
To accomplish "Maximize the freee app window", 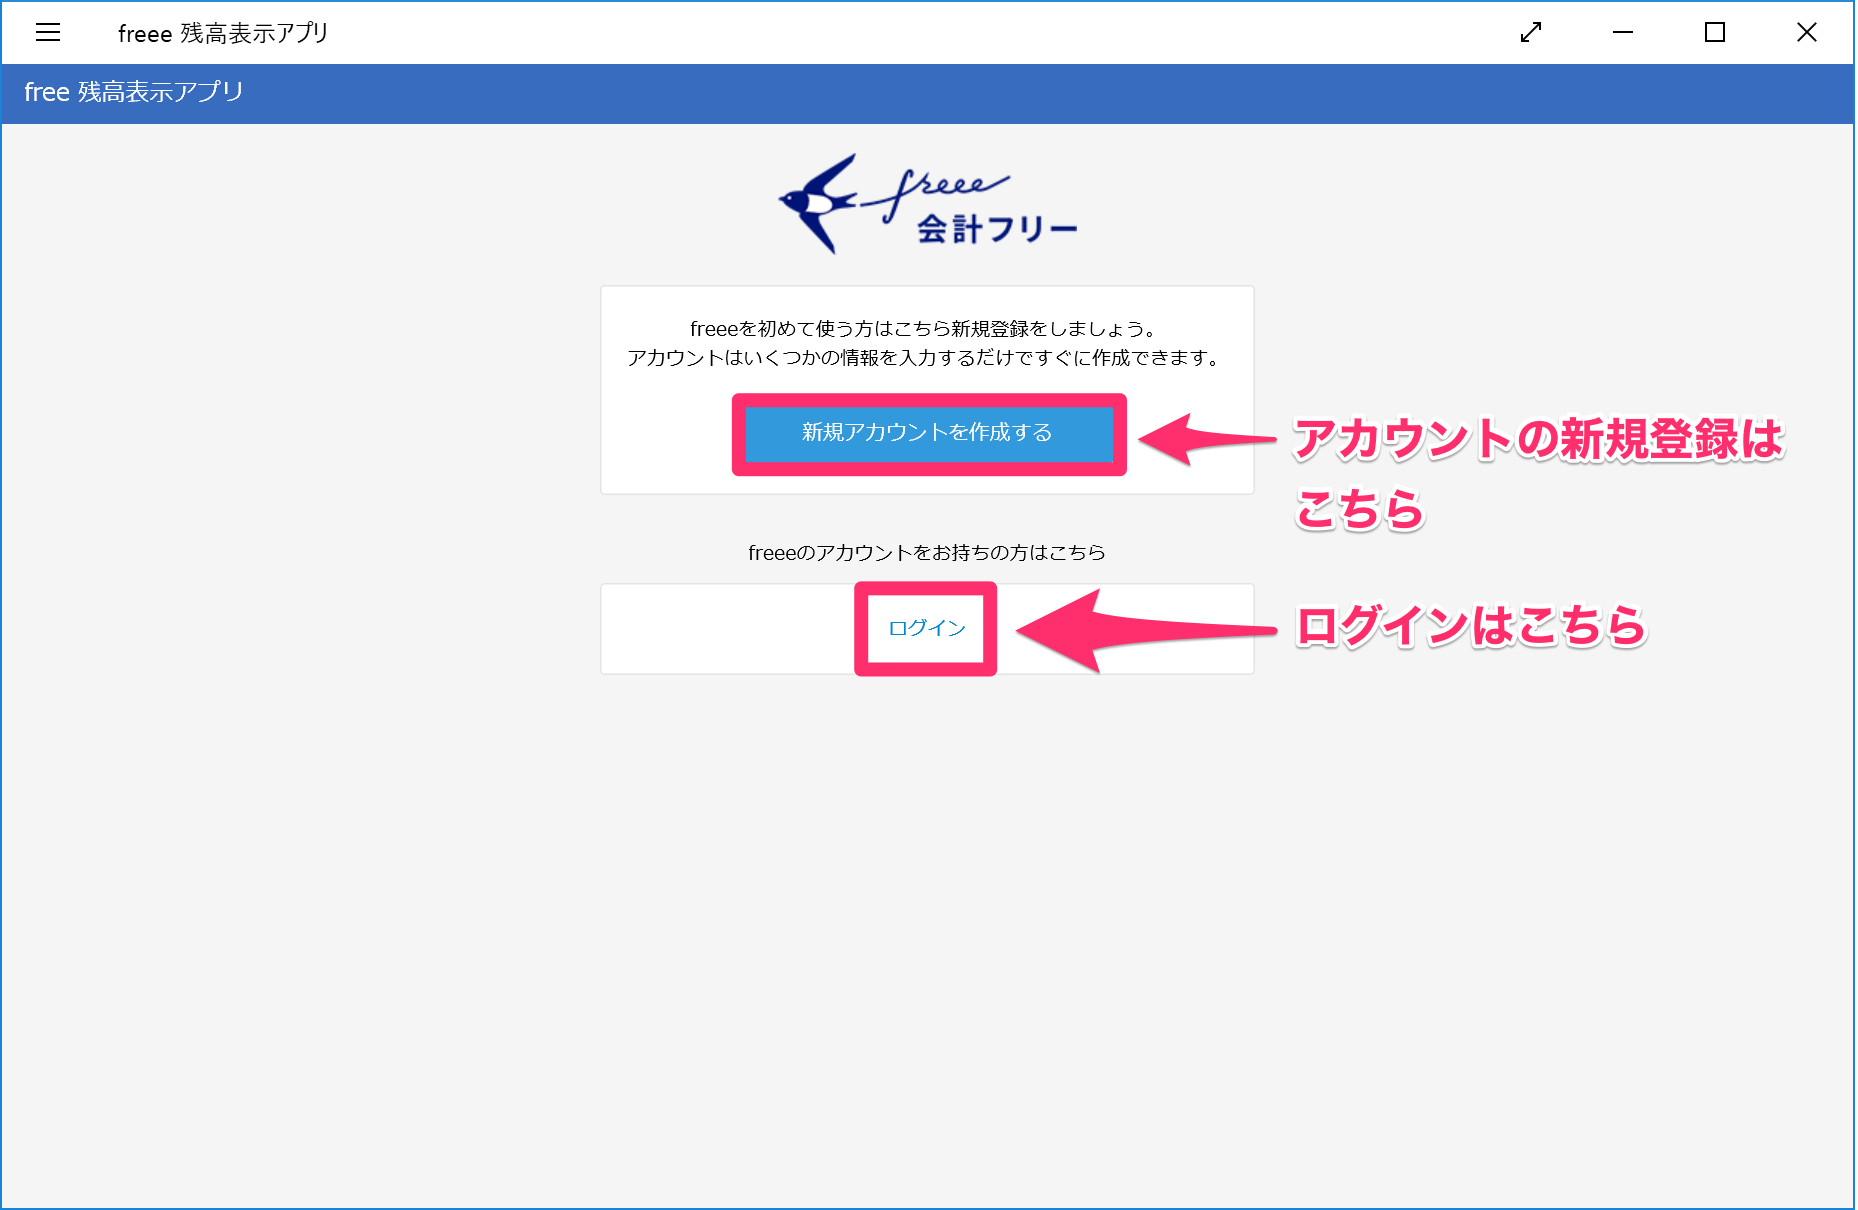I will pos(1715,33).
